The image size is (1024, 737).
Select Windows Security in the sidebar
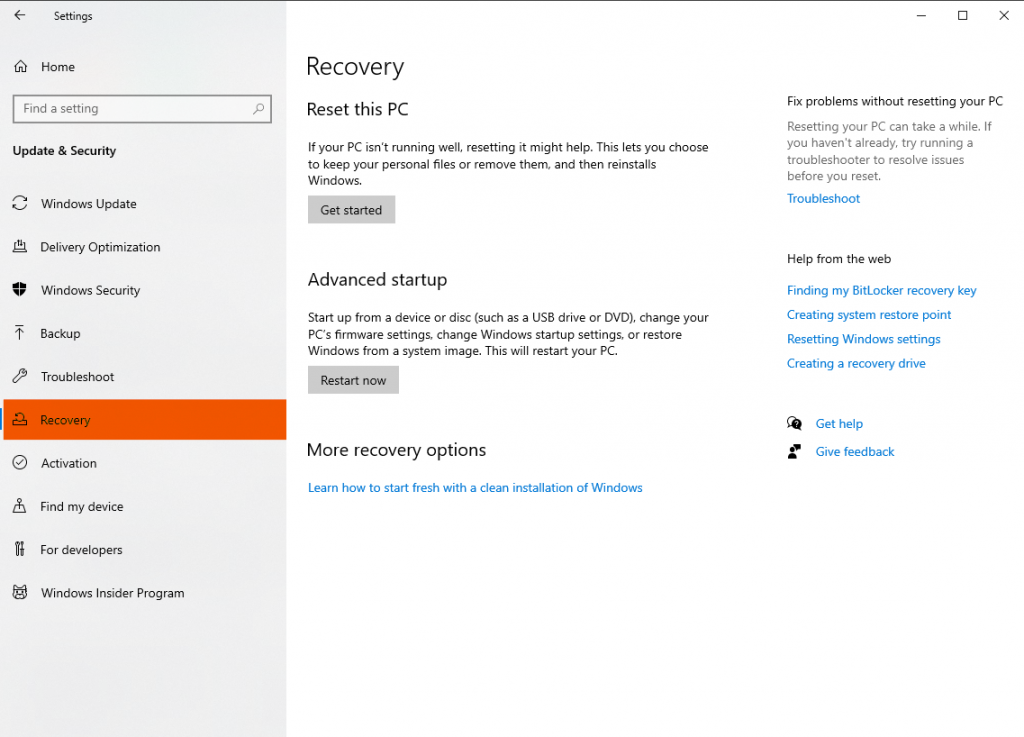(144, 290)
